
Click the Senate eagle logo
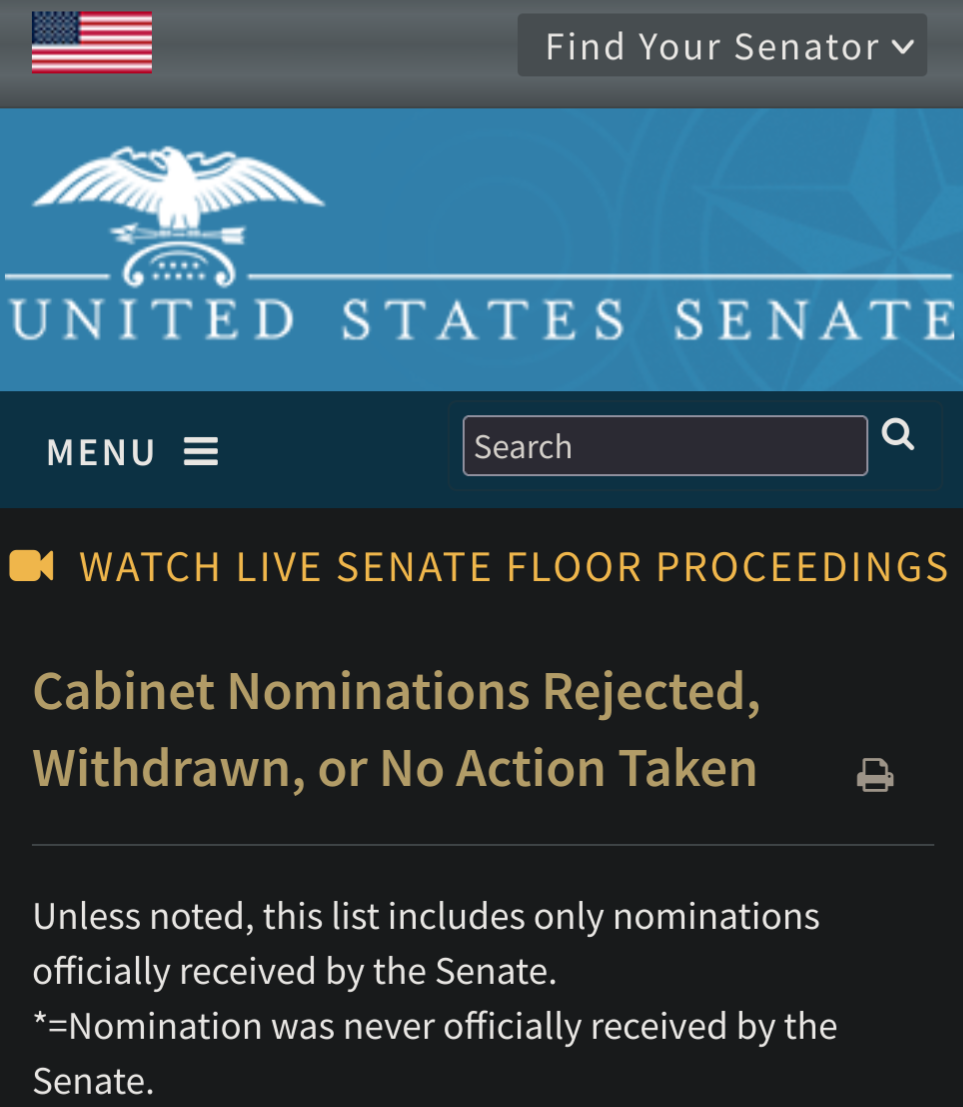click(179, 216)
